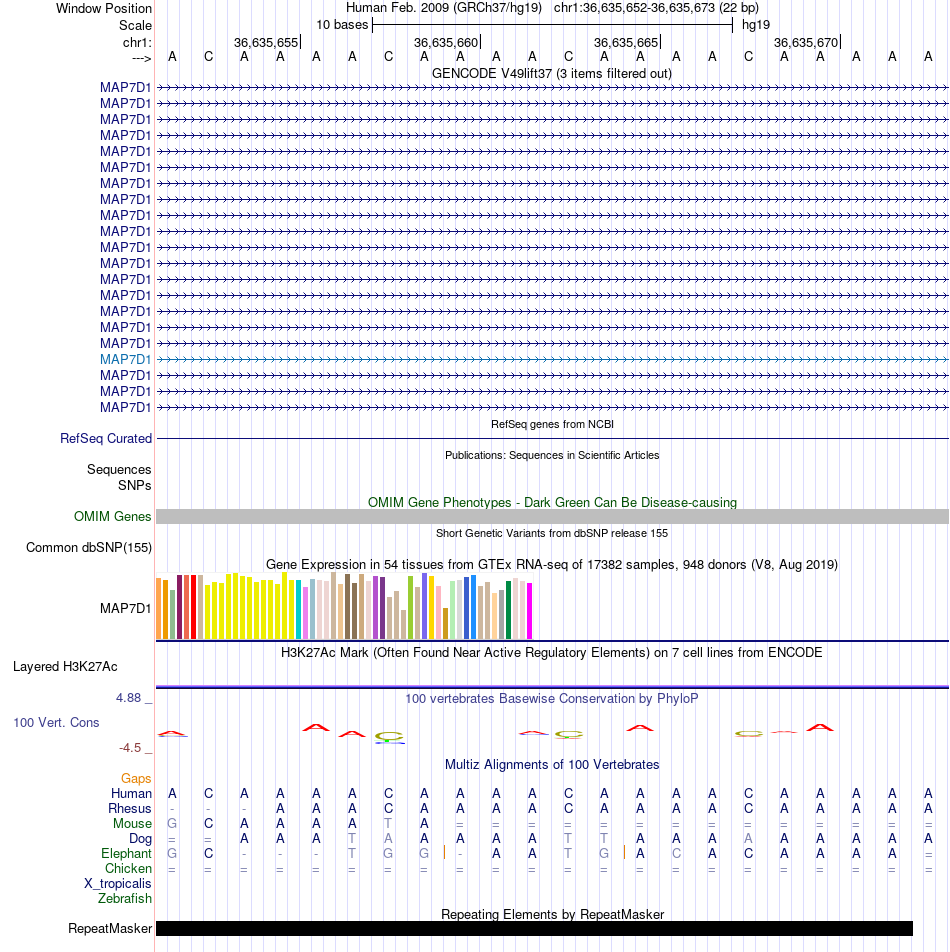Open the 'H3K27Ac Mark' ENCODE track title
950x952 pixels.
click(551, 652)
